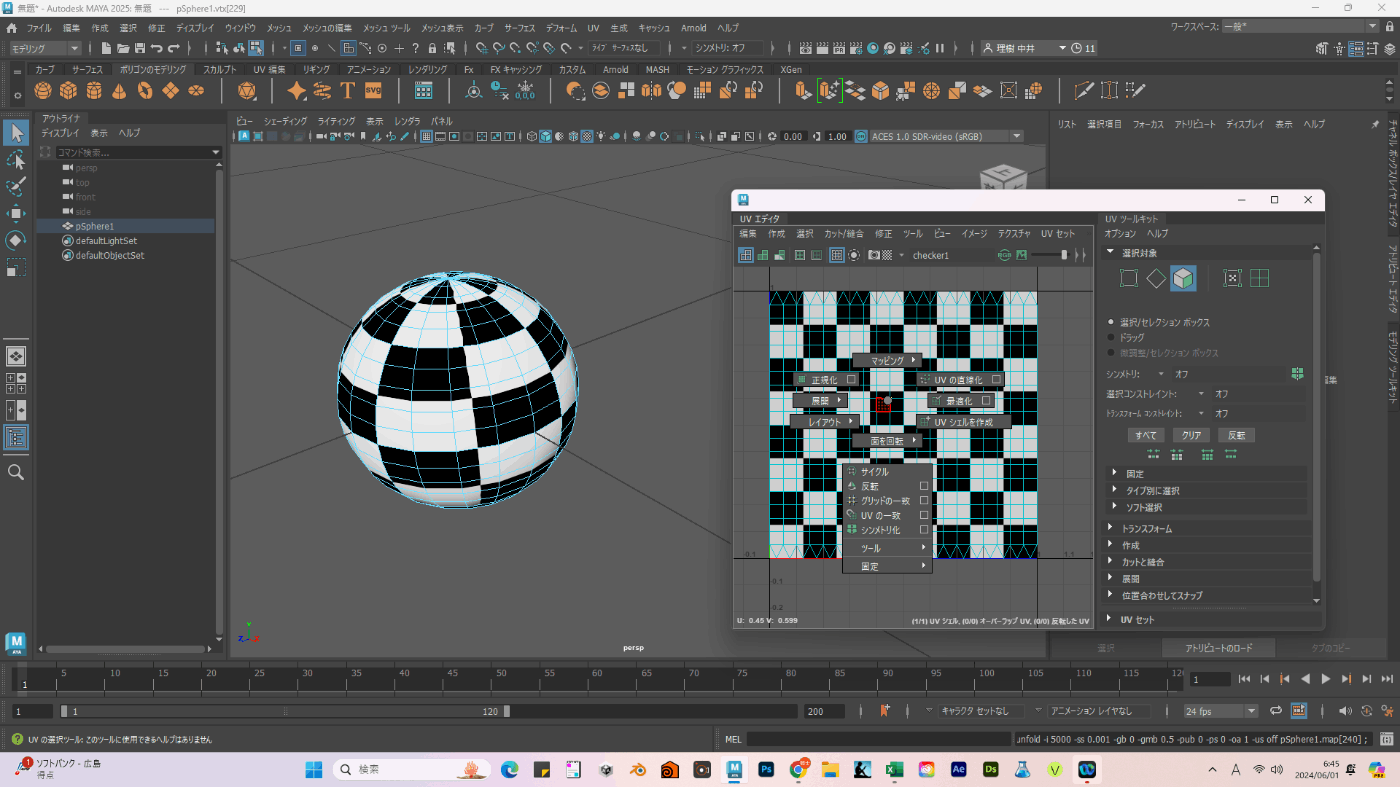Open the モデリング menu set dropdown
The image size is (1400, 787).
[x=47, y=48]
